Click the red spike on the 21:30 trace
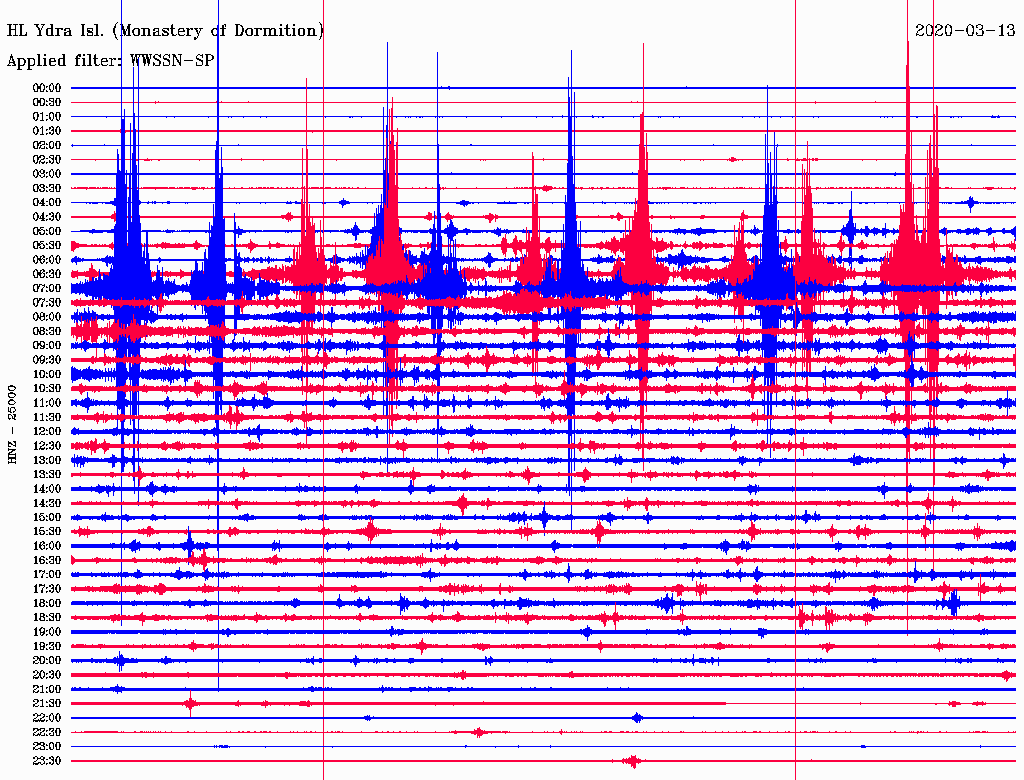 (x=189, y=704)
